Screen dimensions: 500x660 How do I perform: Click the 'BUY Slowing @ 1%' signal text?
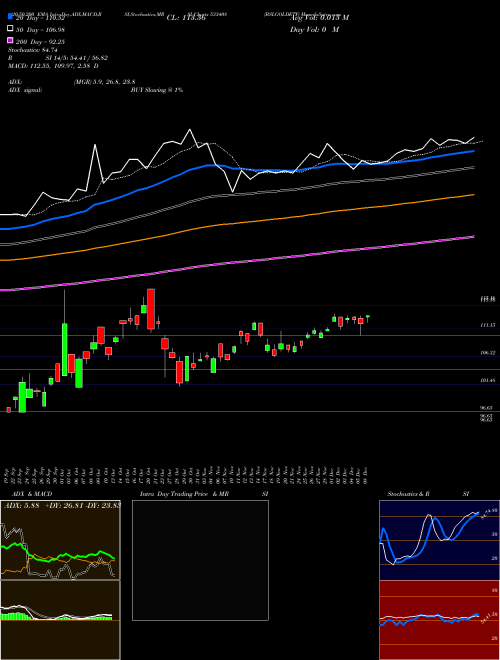pos(157,90)
